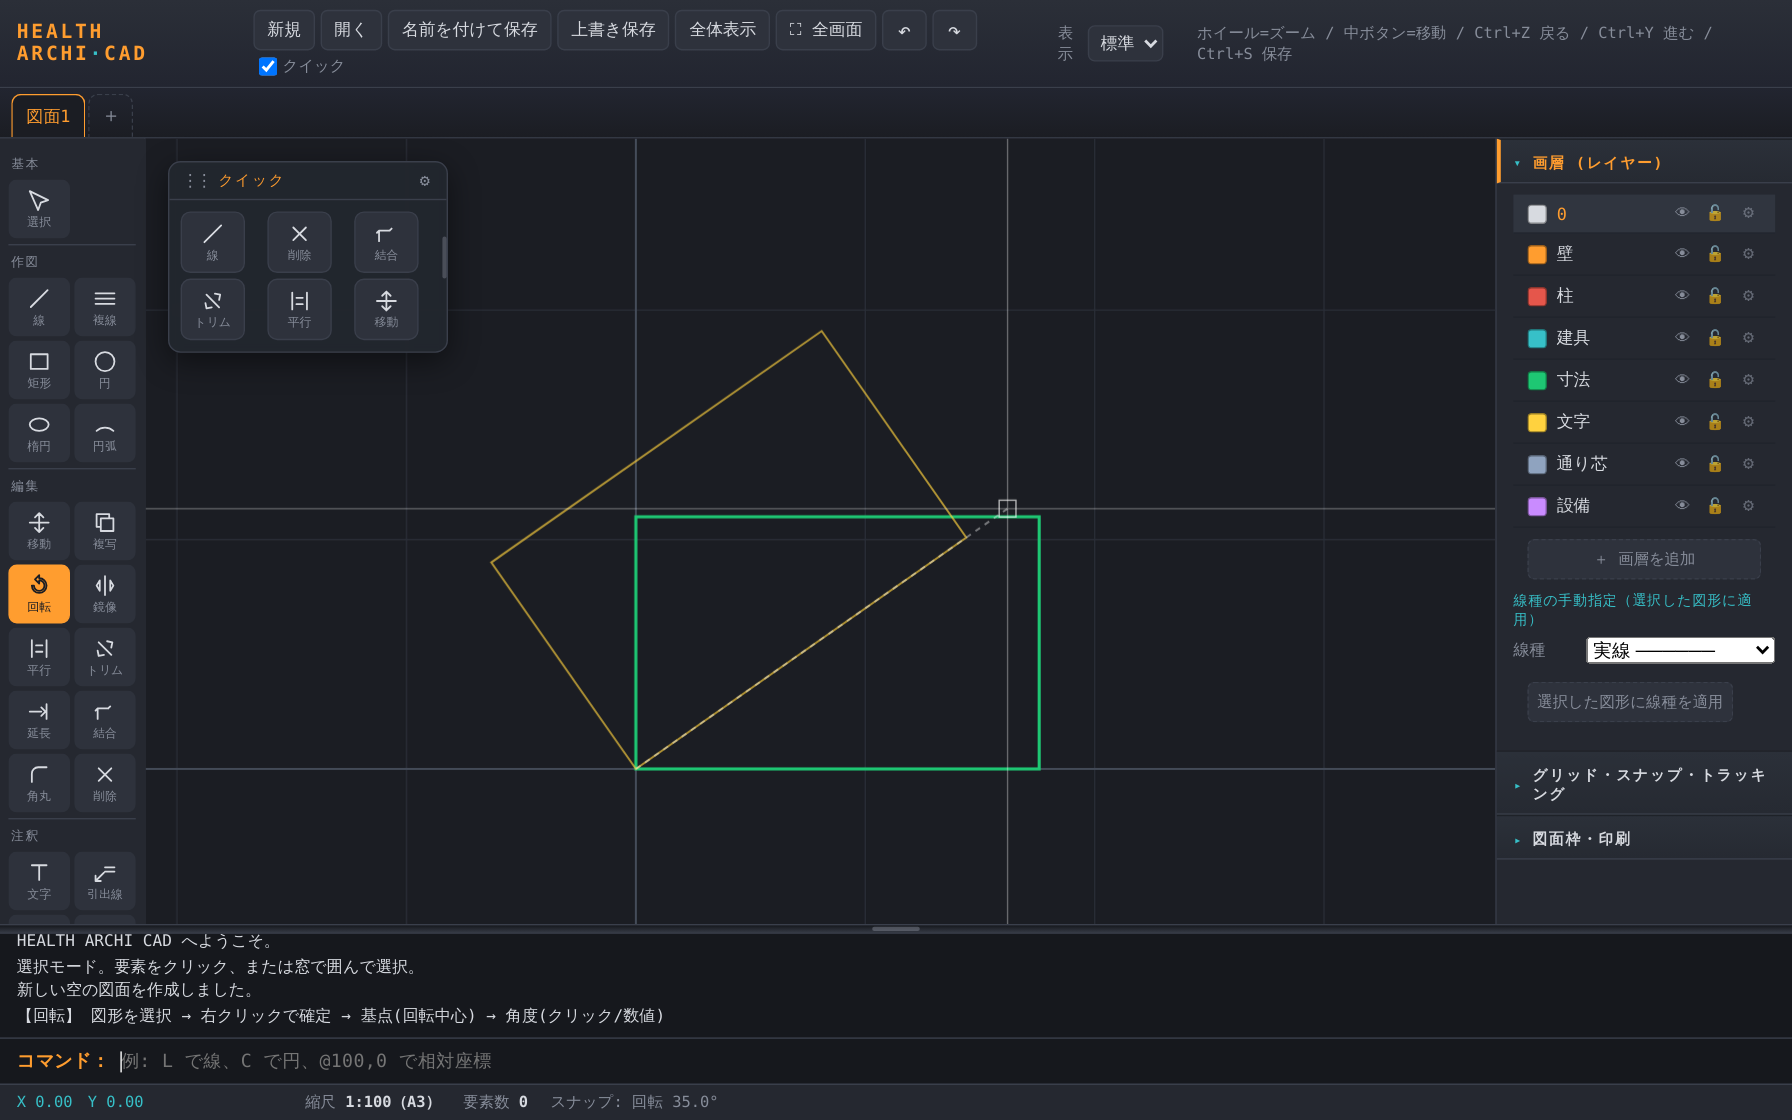Activate the 移動 move tool in left toolbar
This screenshot has width=1792, height=1120.
(39, 530)
